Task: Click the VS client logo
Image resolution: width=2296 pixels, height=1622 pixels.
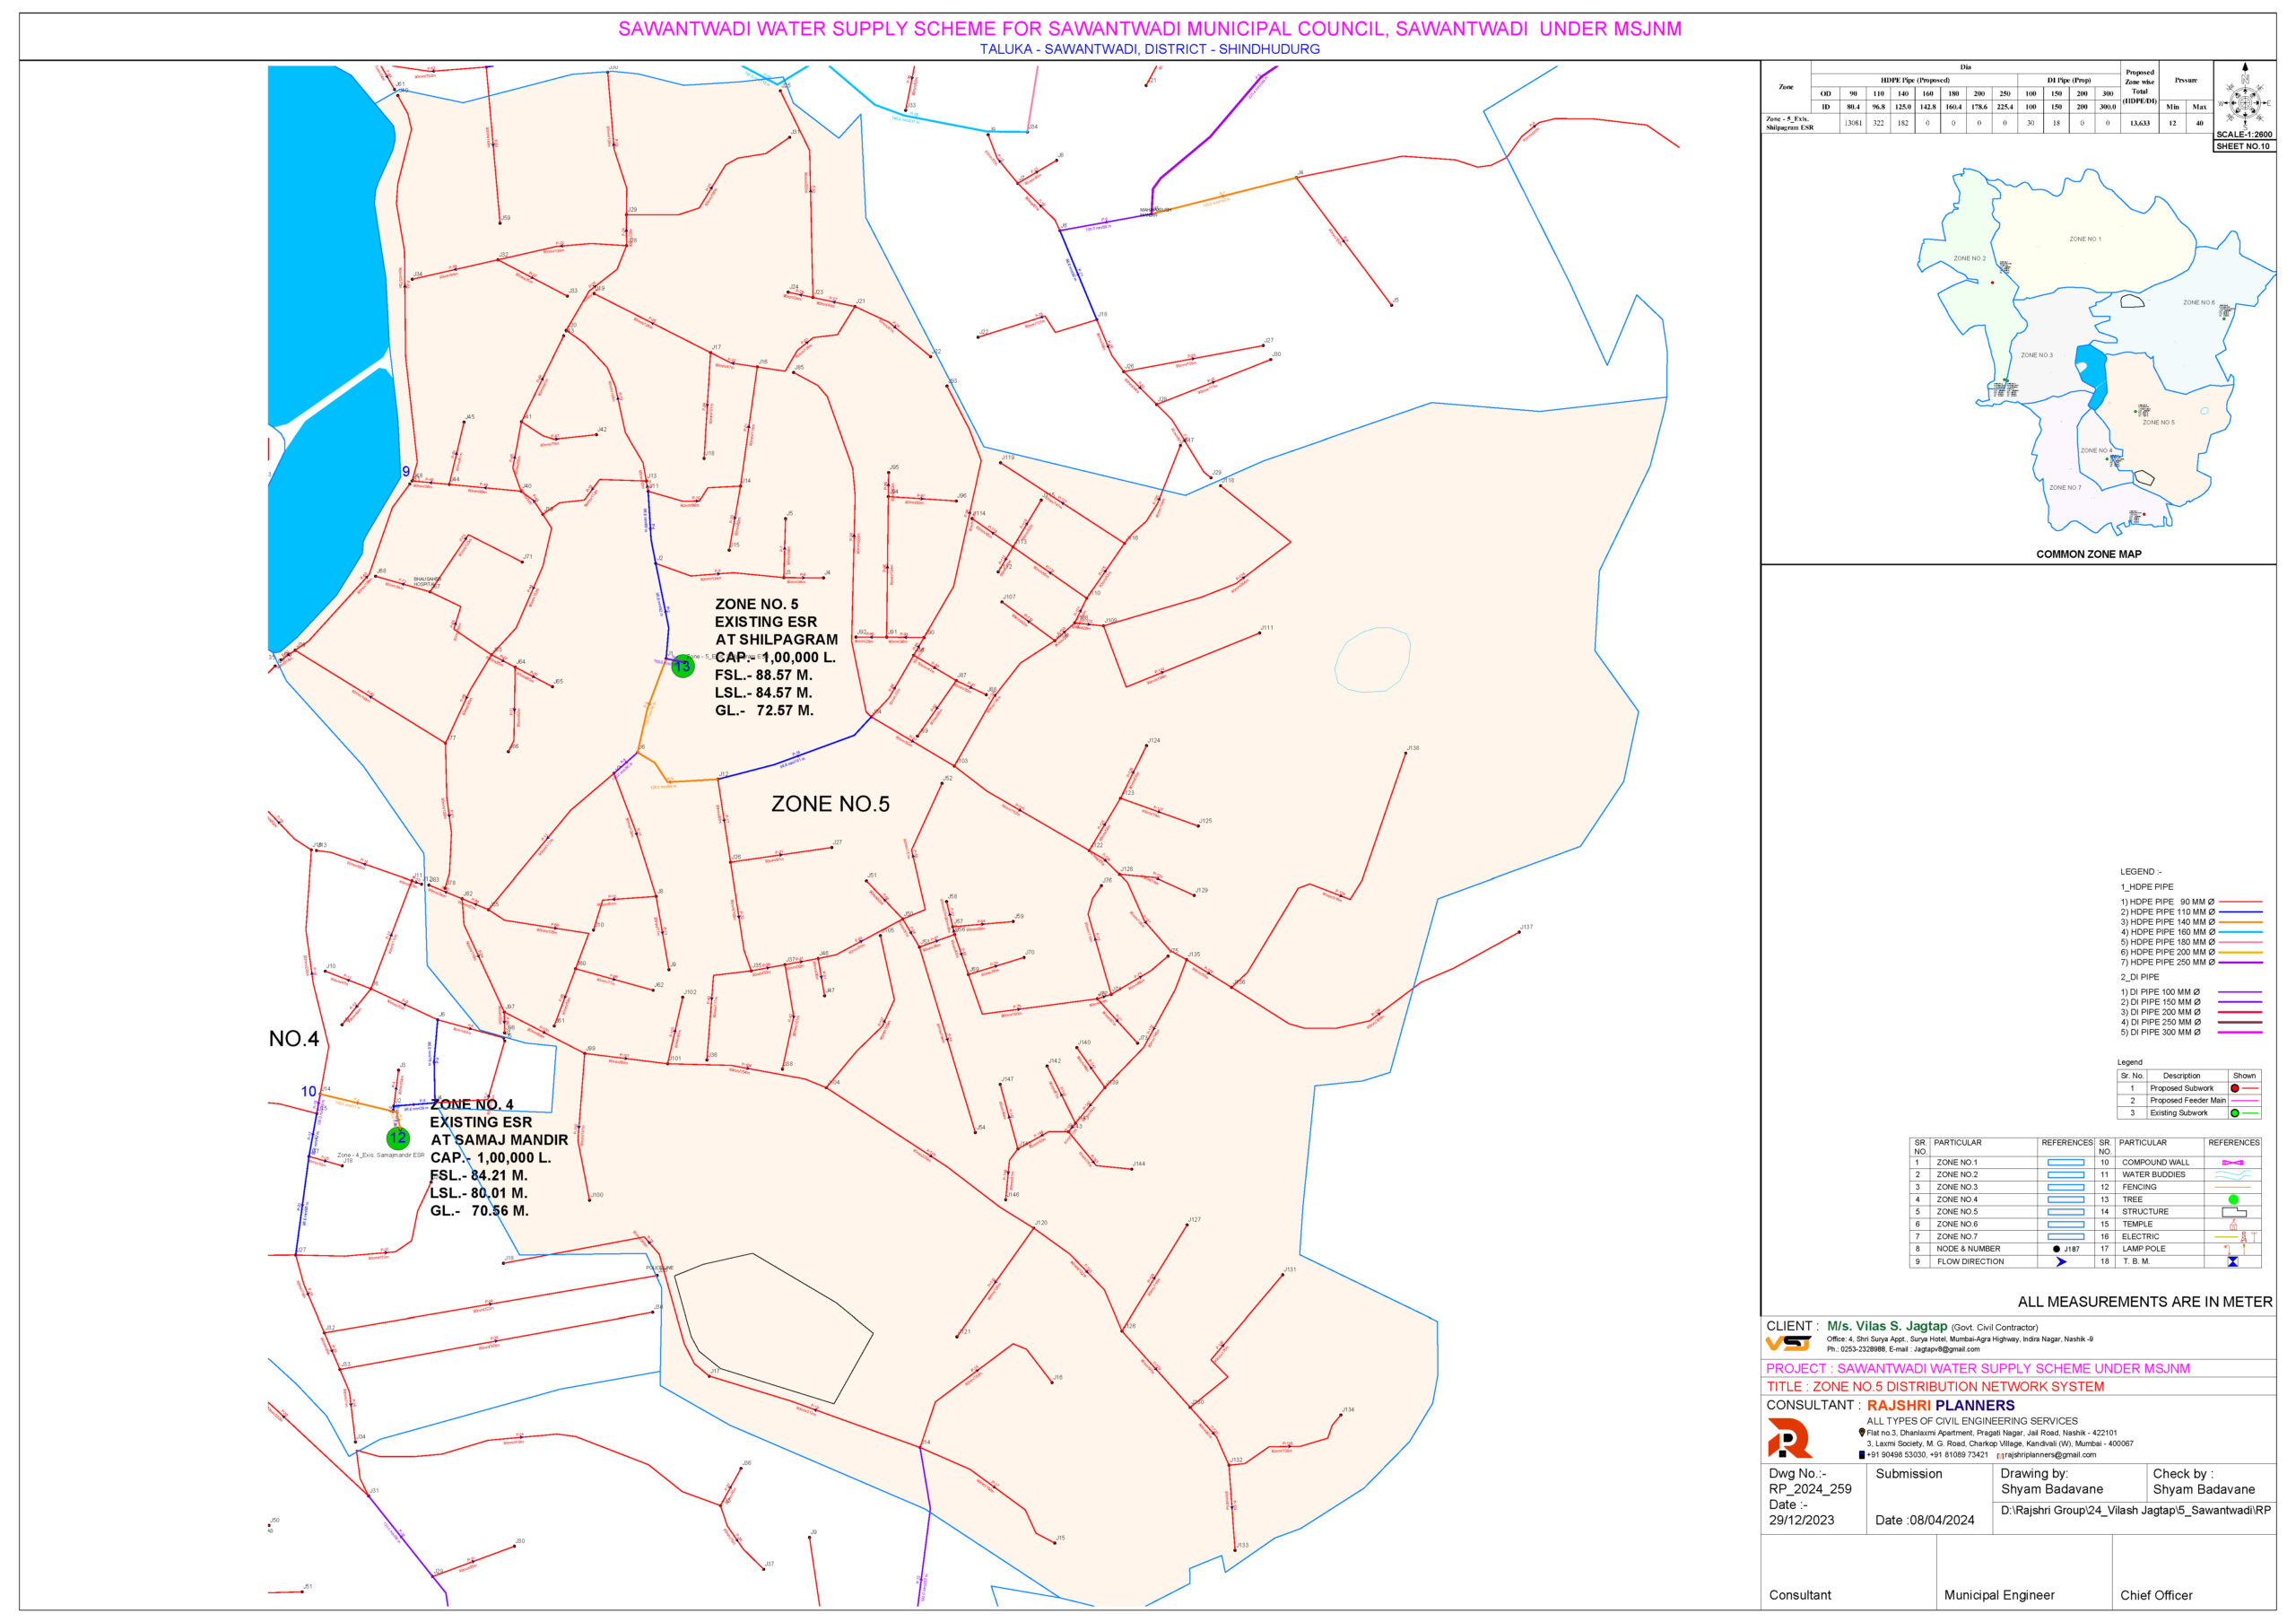Action: [x=1788, y=1343]
